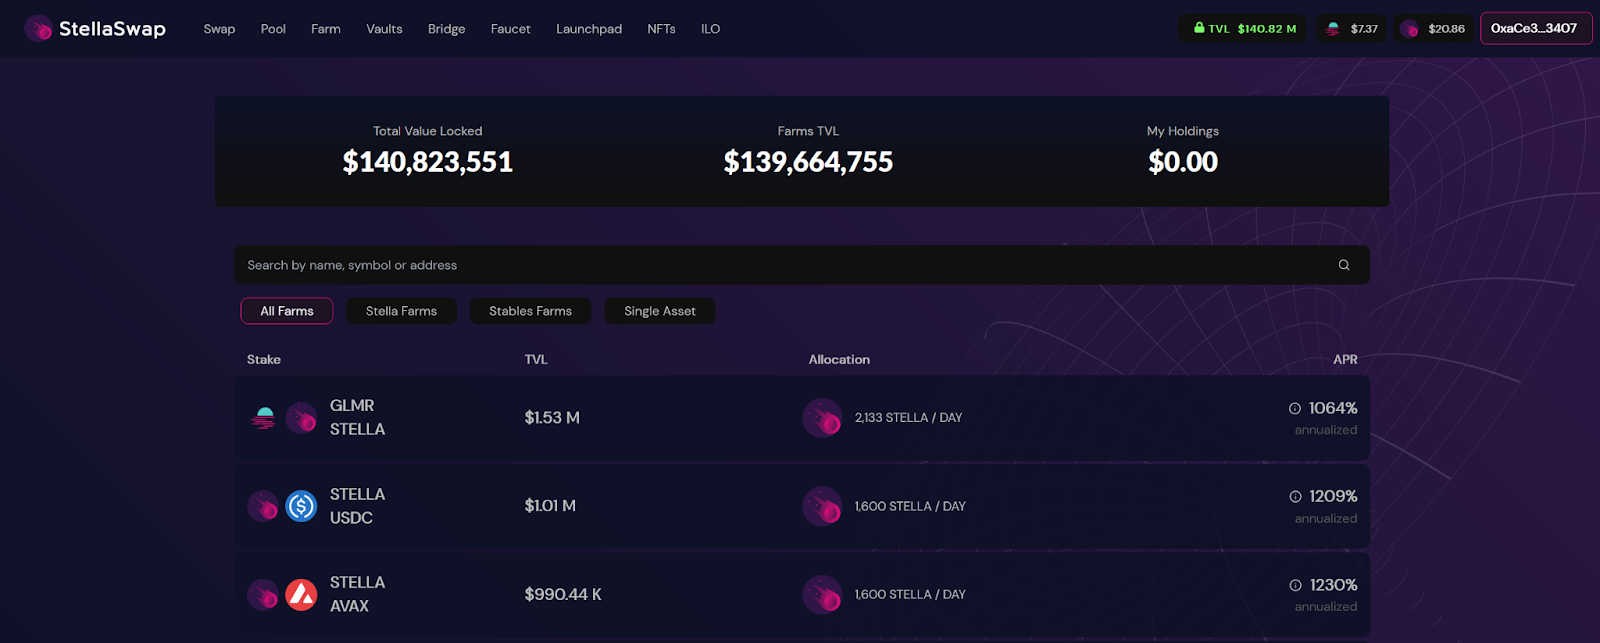Select the Single Asset filter
The height and width of the screenshot is (643, 1600).
pyautogui.click(x=660, y=311)
